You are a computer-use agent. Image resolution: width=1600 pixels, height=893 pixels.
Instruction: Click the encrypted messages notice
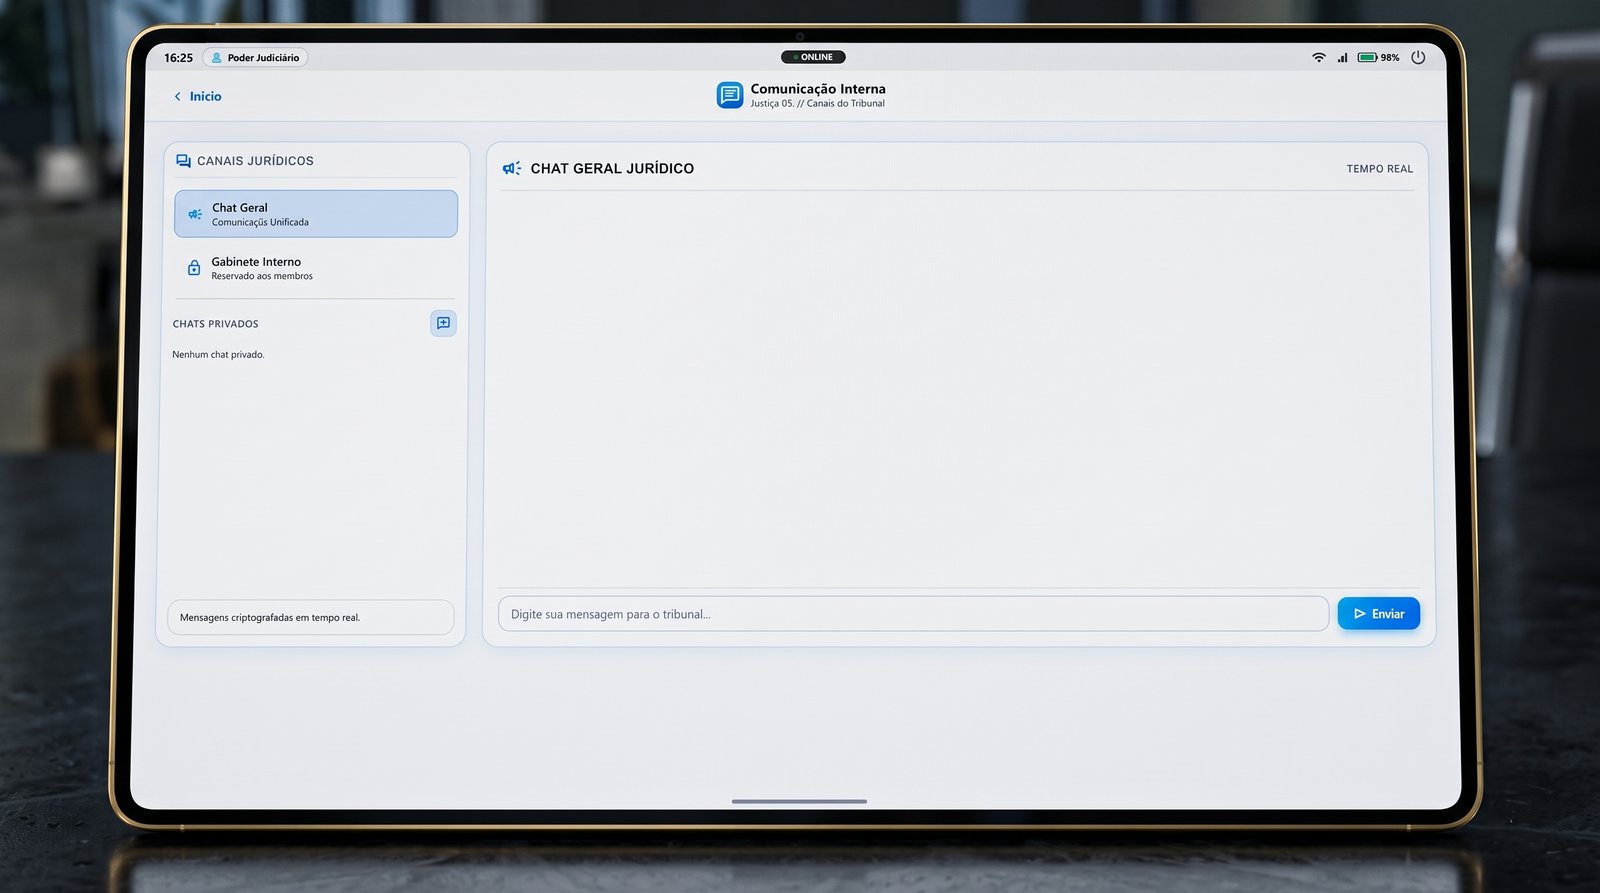311,617
